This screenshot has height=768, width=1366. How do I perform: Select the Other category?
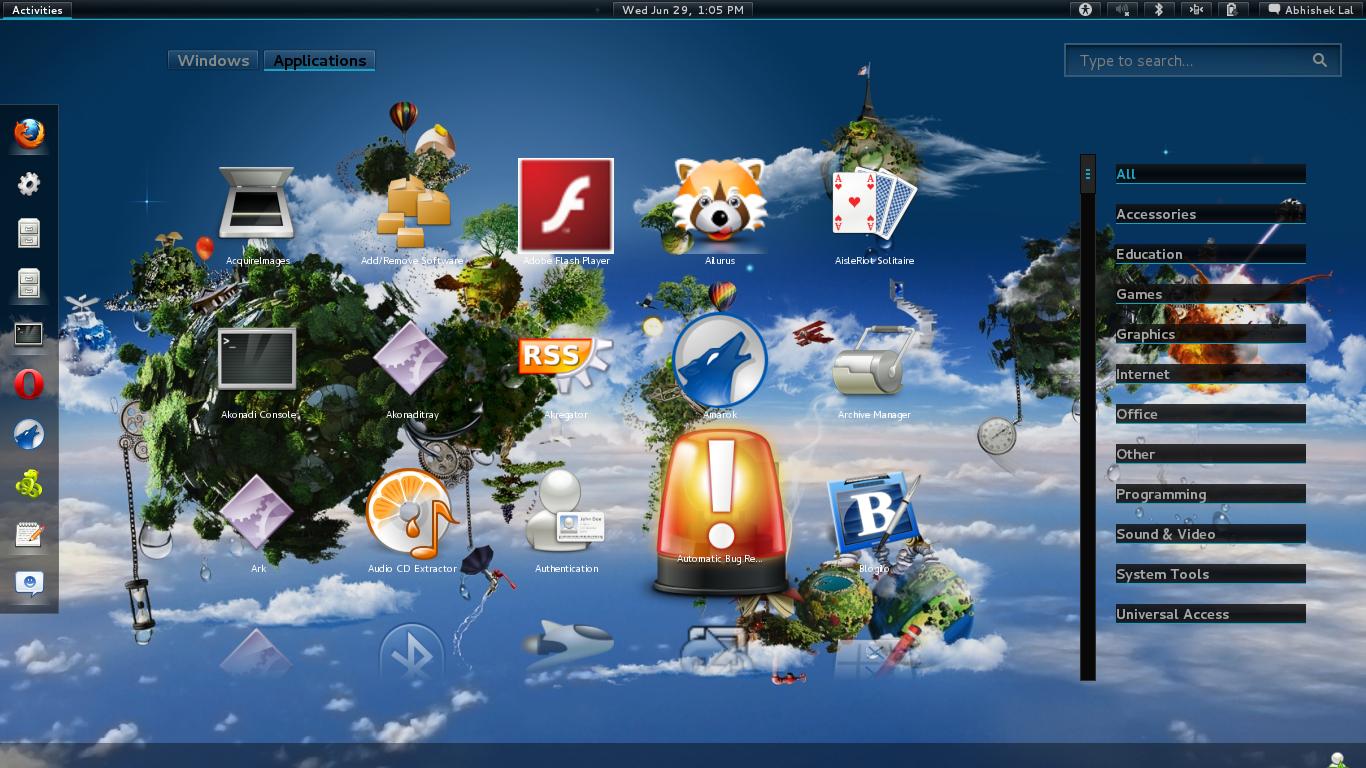pyautogui.click(x=1211, y=454)
